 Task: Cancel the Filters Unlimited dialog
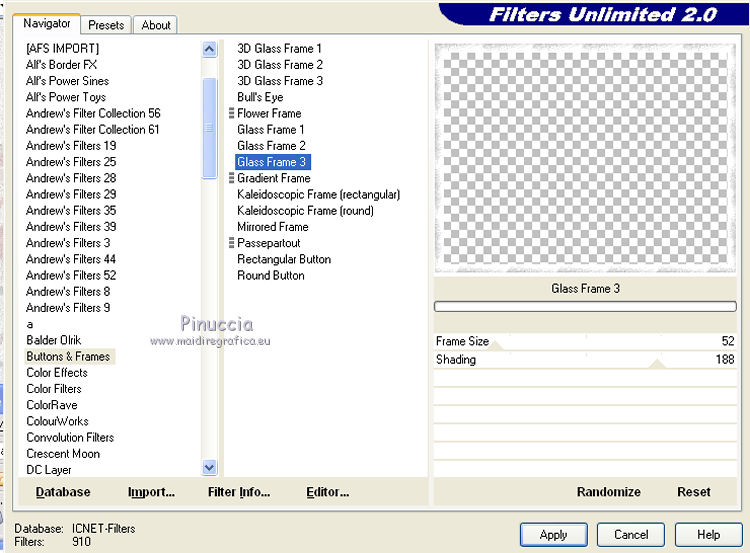(x=631, y=534)
